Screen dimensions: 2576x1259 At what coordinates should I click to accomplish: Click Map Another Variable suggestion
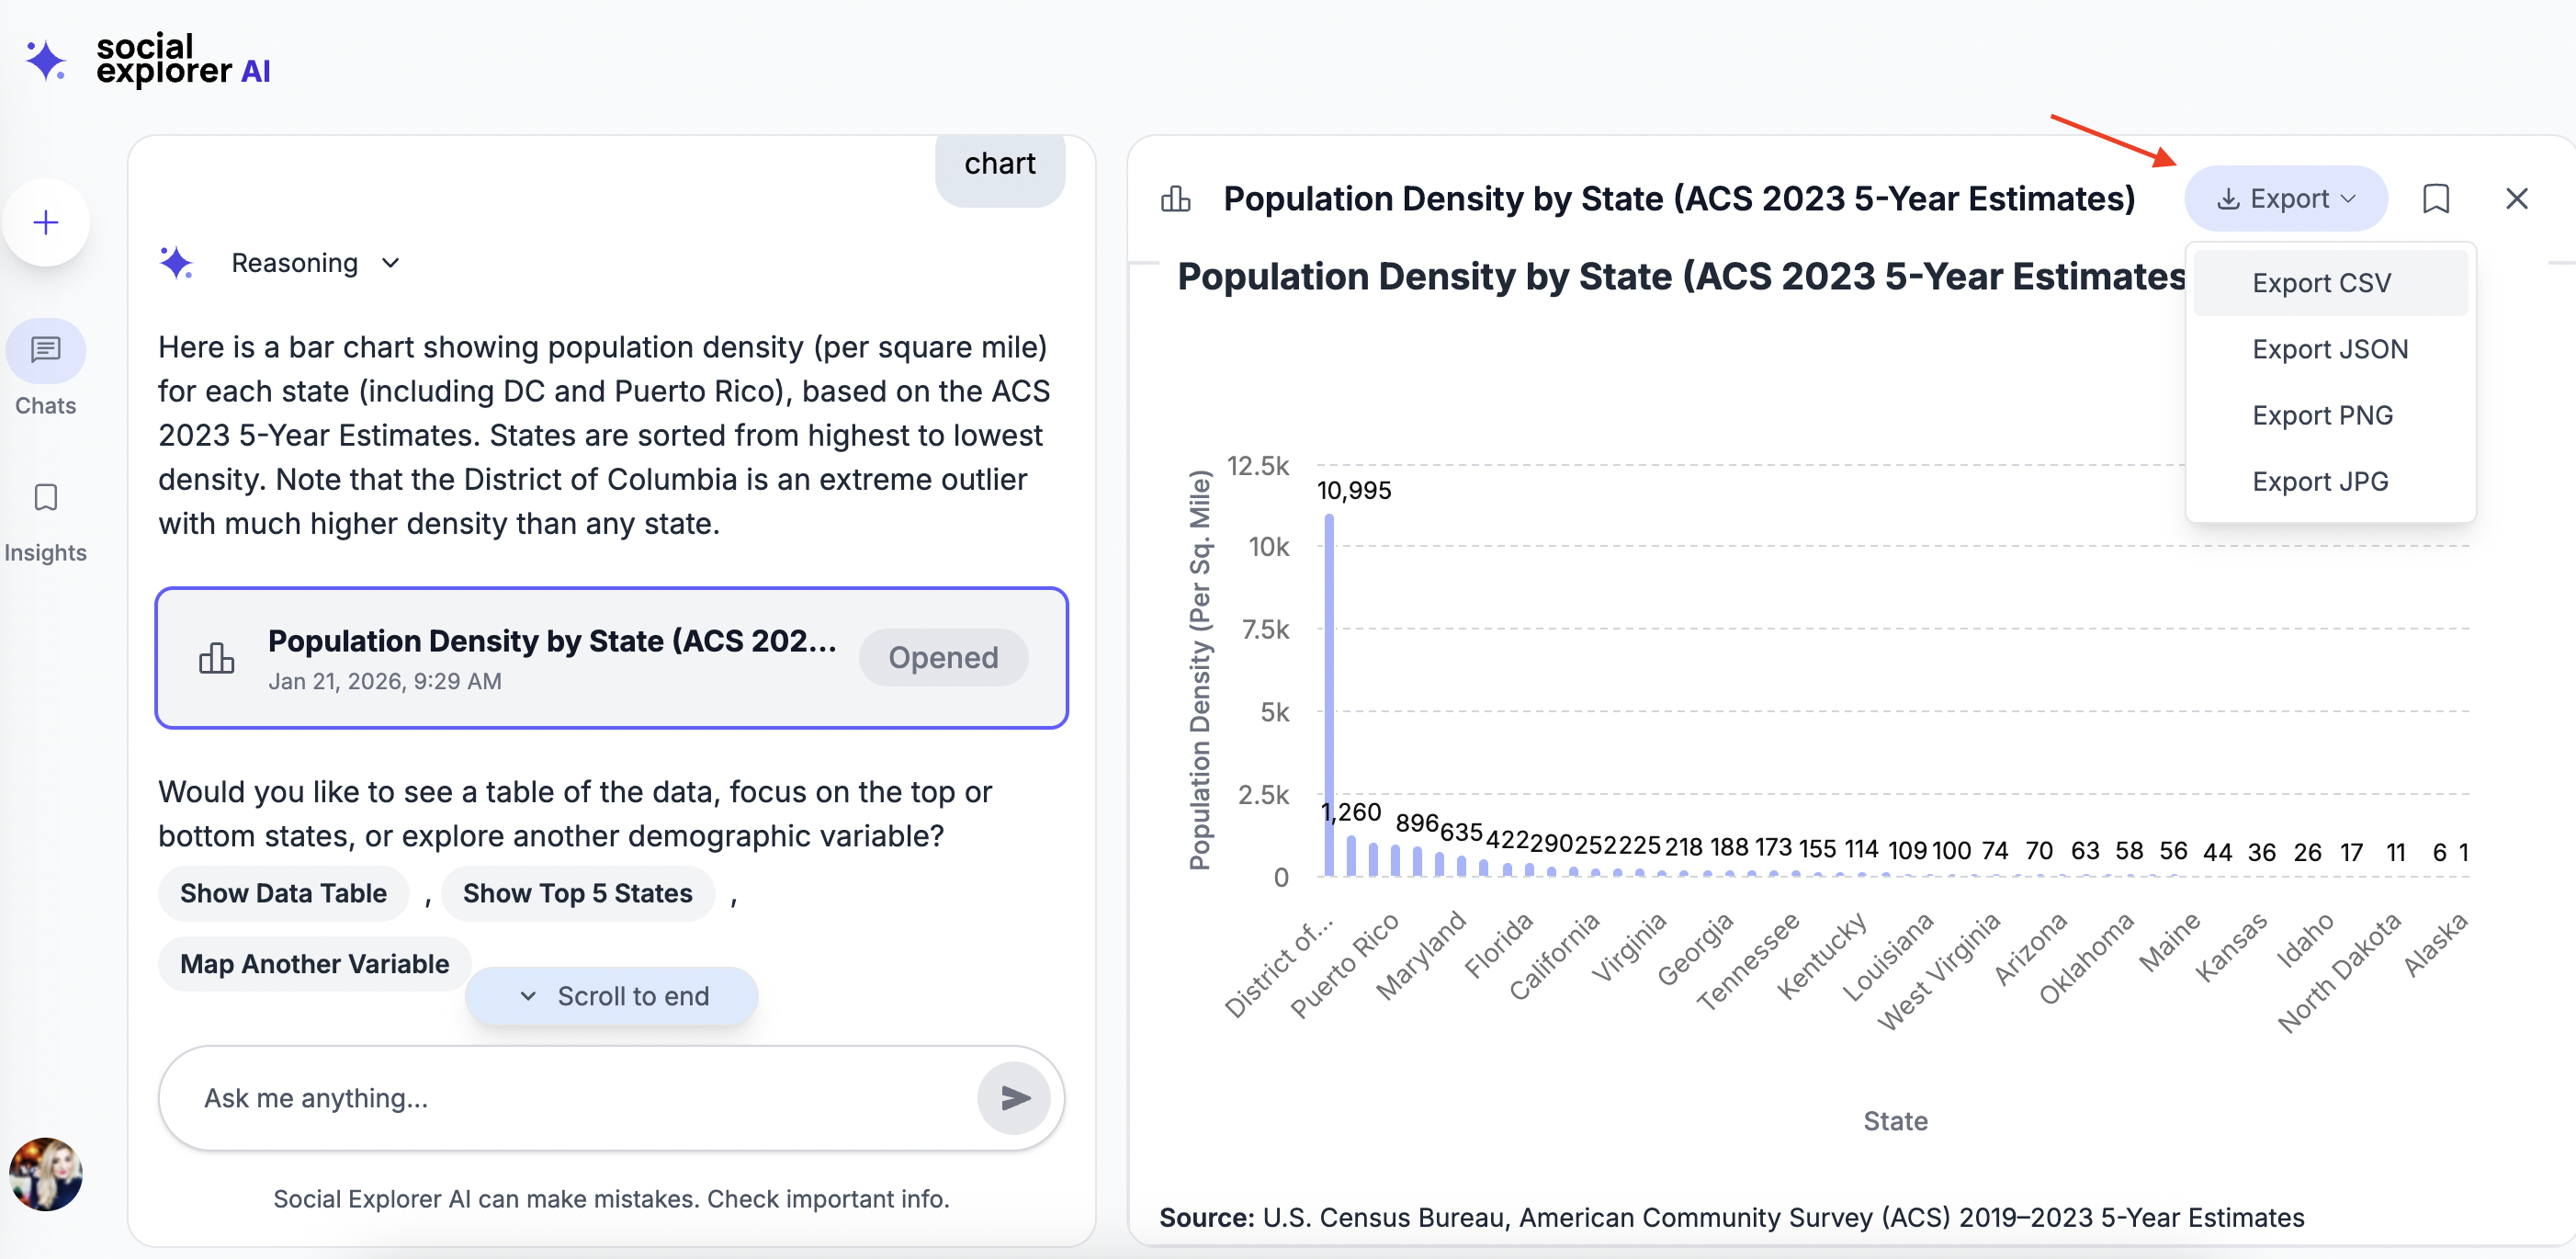pos(314,964)
